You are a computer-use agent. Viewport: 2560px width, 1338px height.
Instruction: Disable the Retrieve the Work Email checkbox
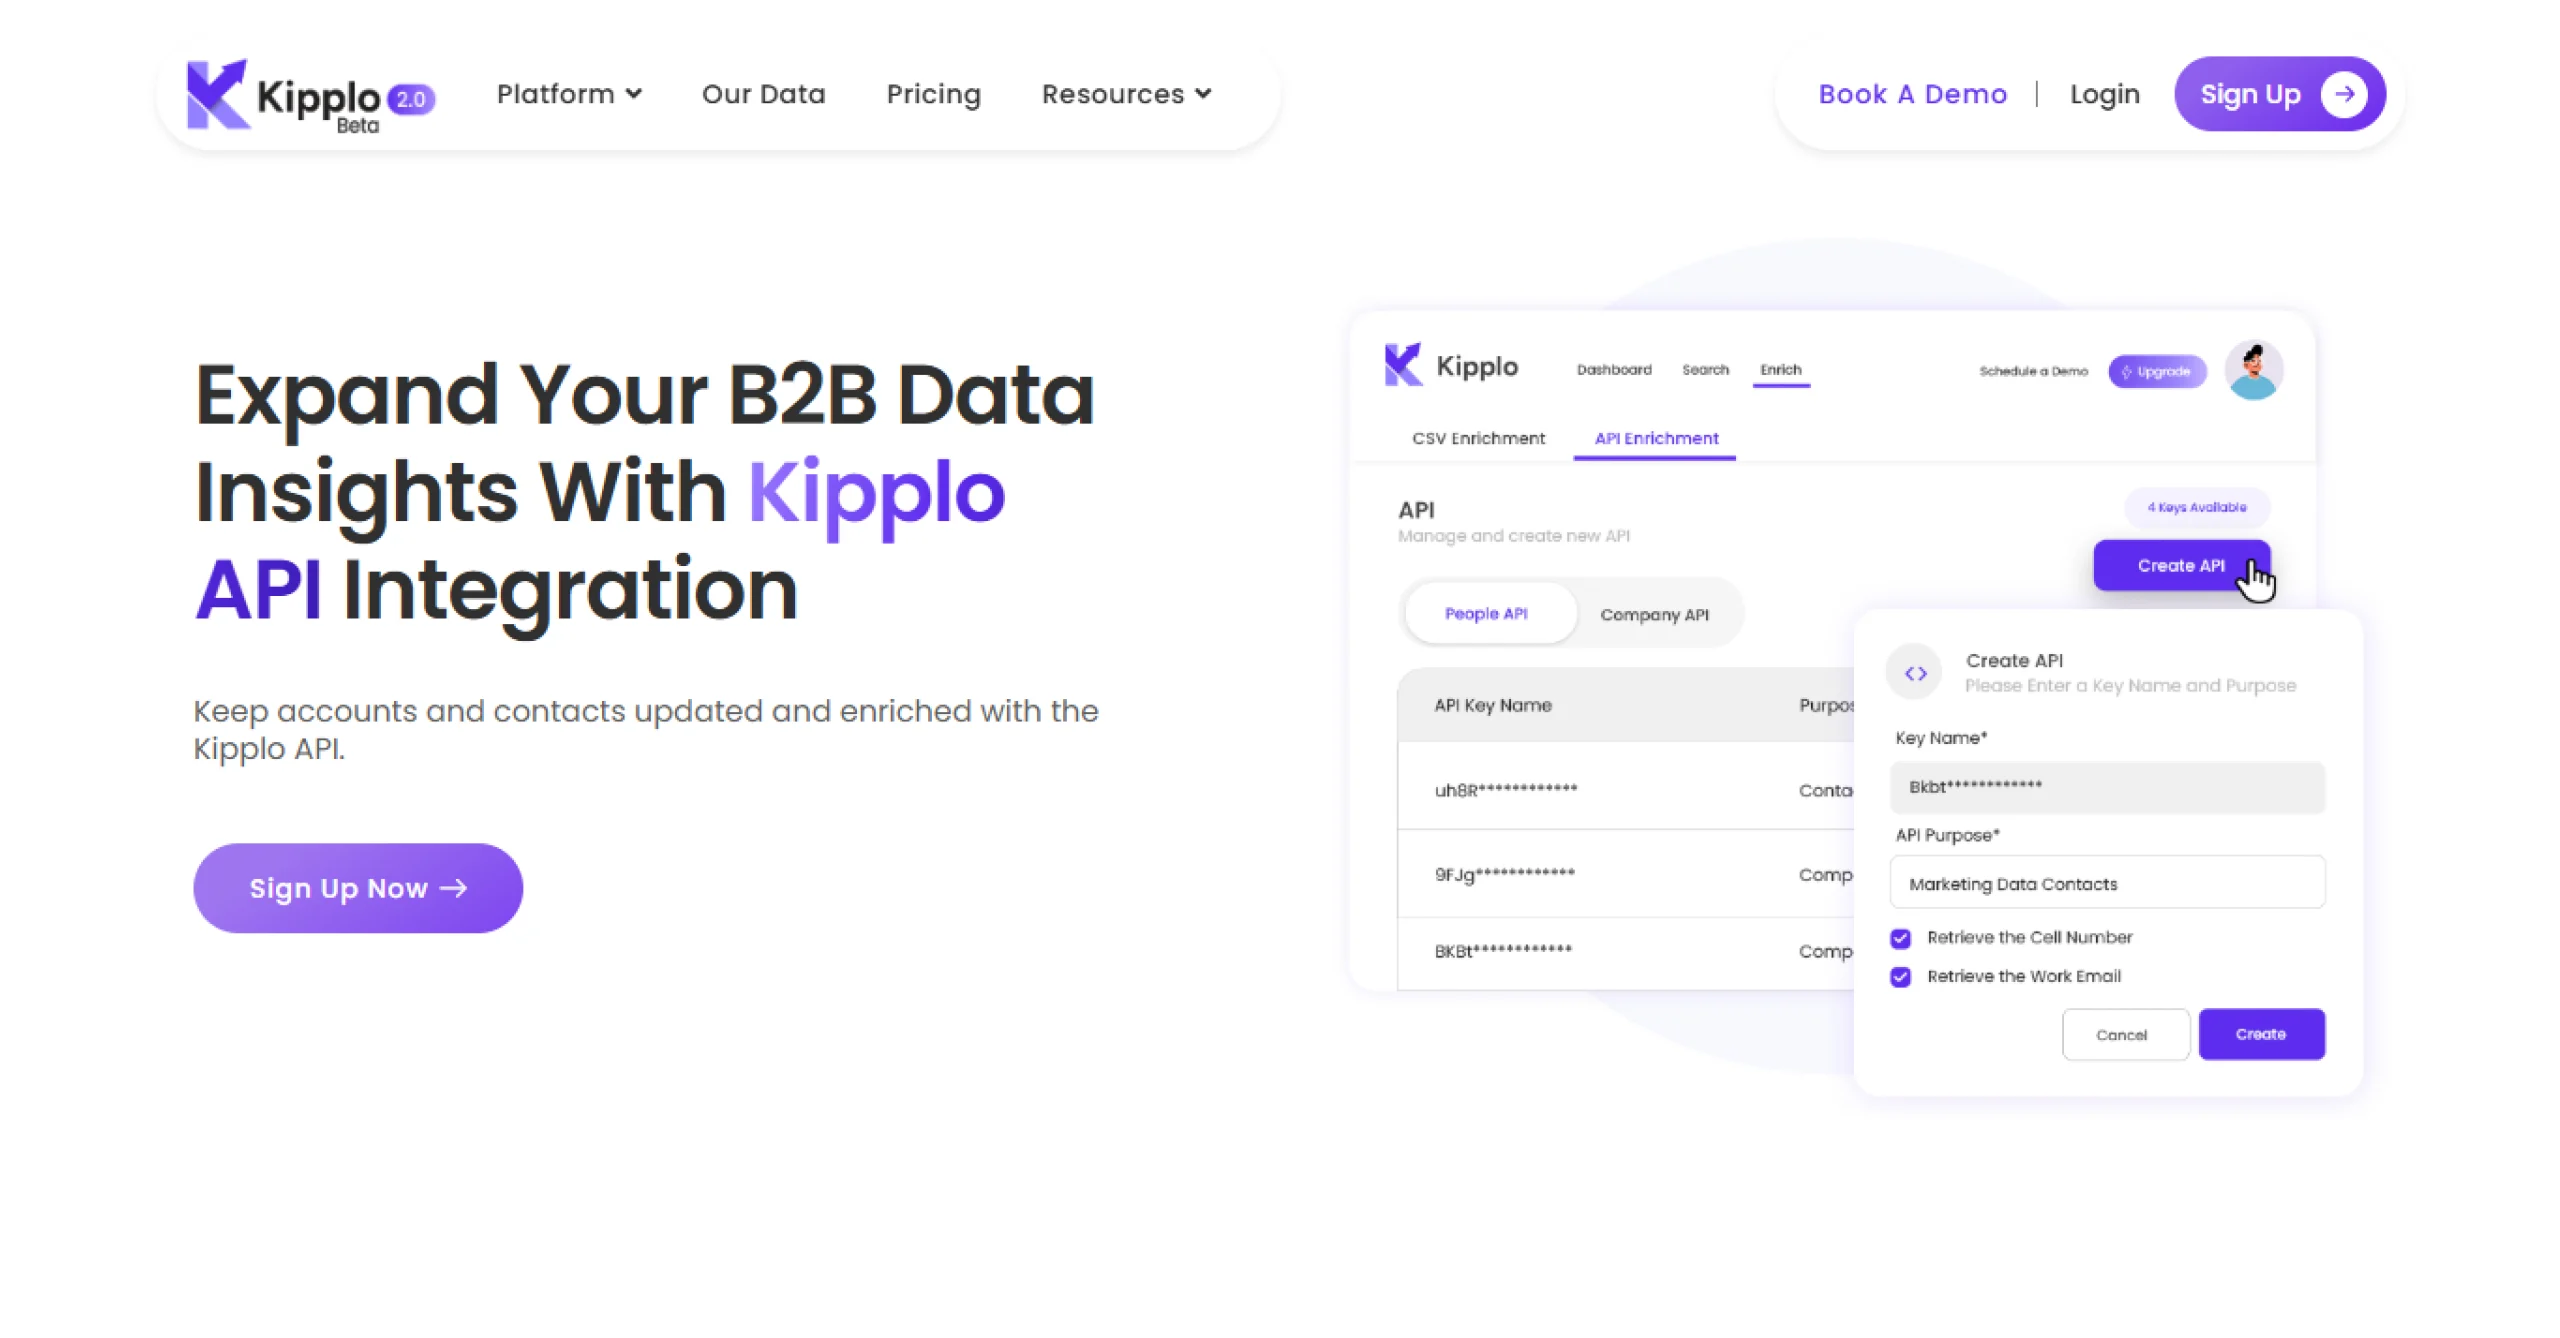tap(1901, 977)
